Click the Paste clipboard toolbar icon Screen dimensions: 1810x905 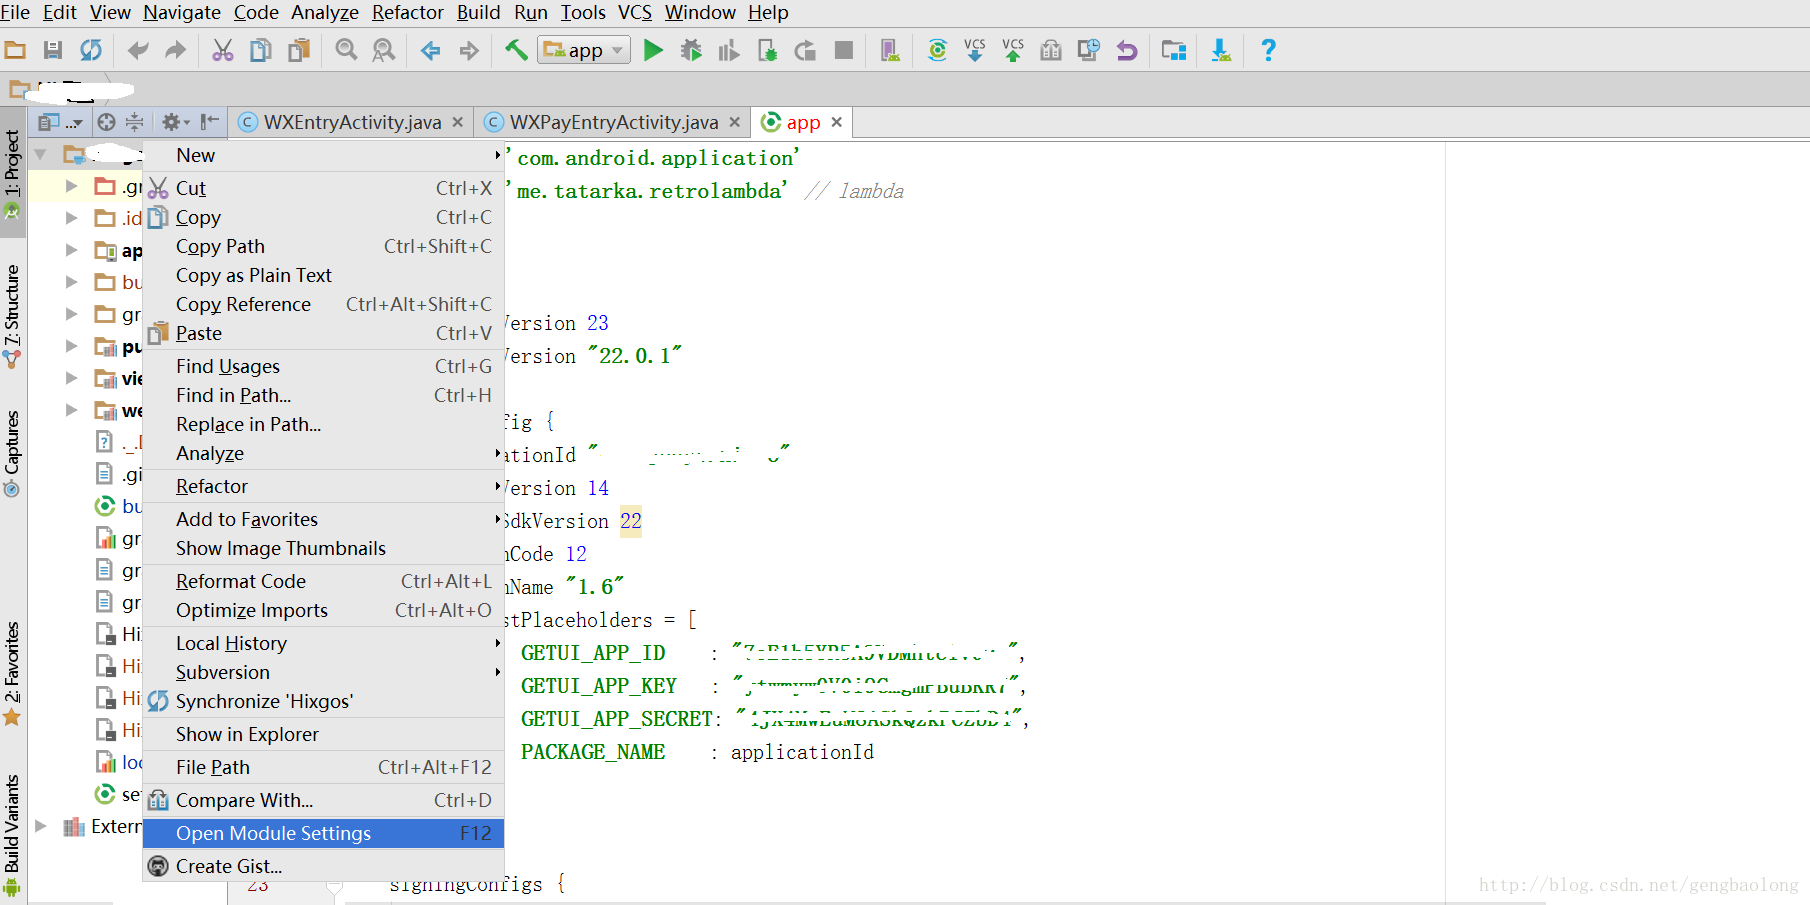point(298,50)
